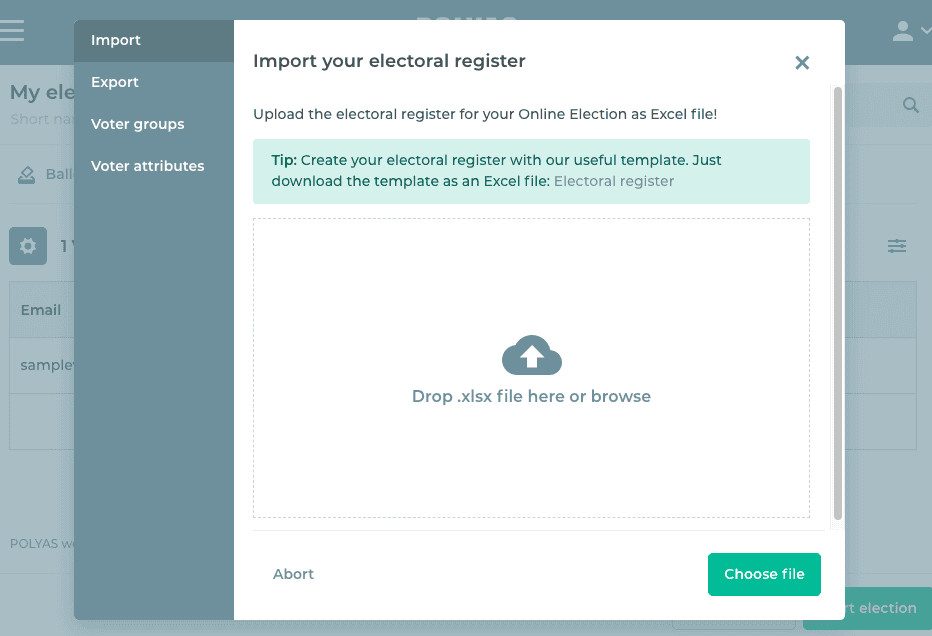
Task: Open the Voter groups section
Action: pos(137,124)
